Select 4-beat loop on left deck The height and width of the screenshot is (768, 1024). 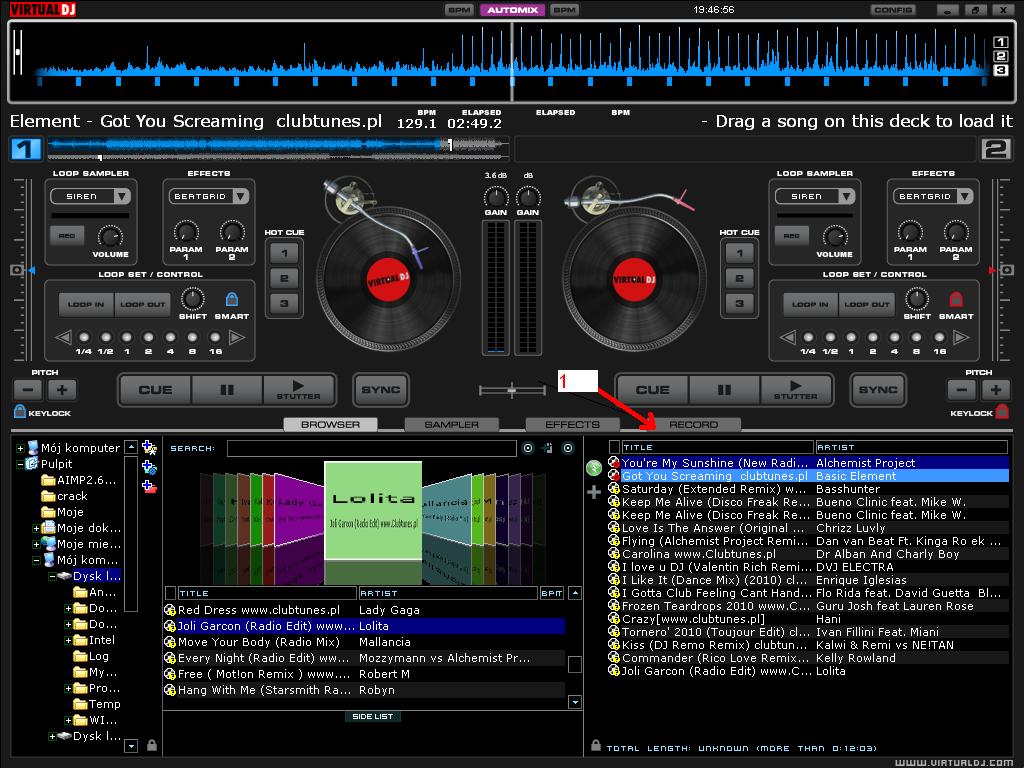[170, 338]
